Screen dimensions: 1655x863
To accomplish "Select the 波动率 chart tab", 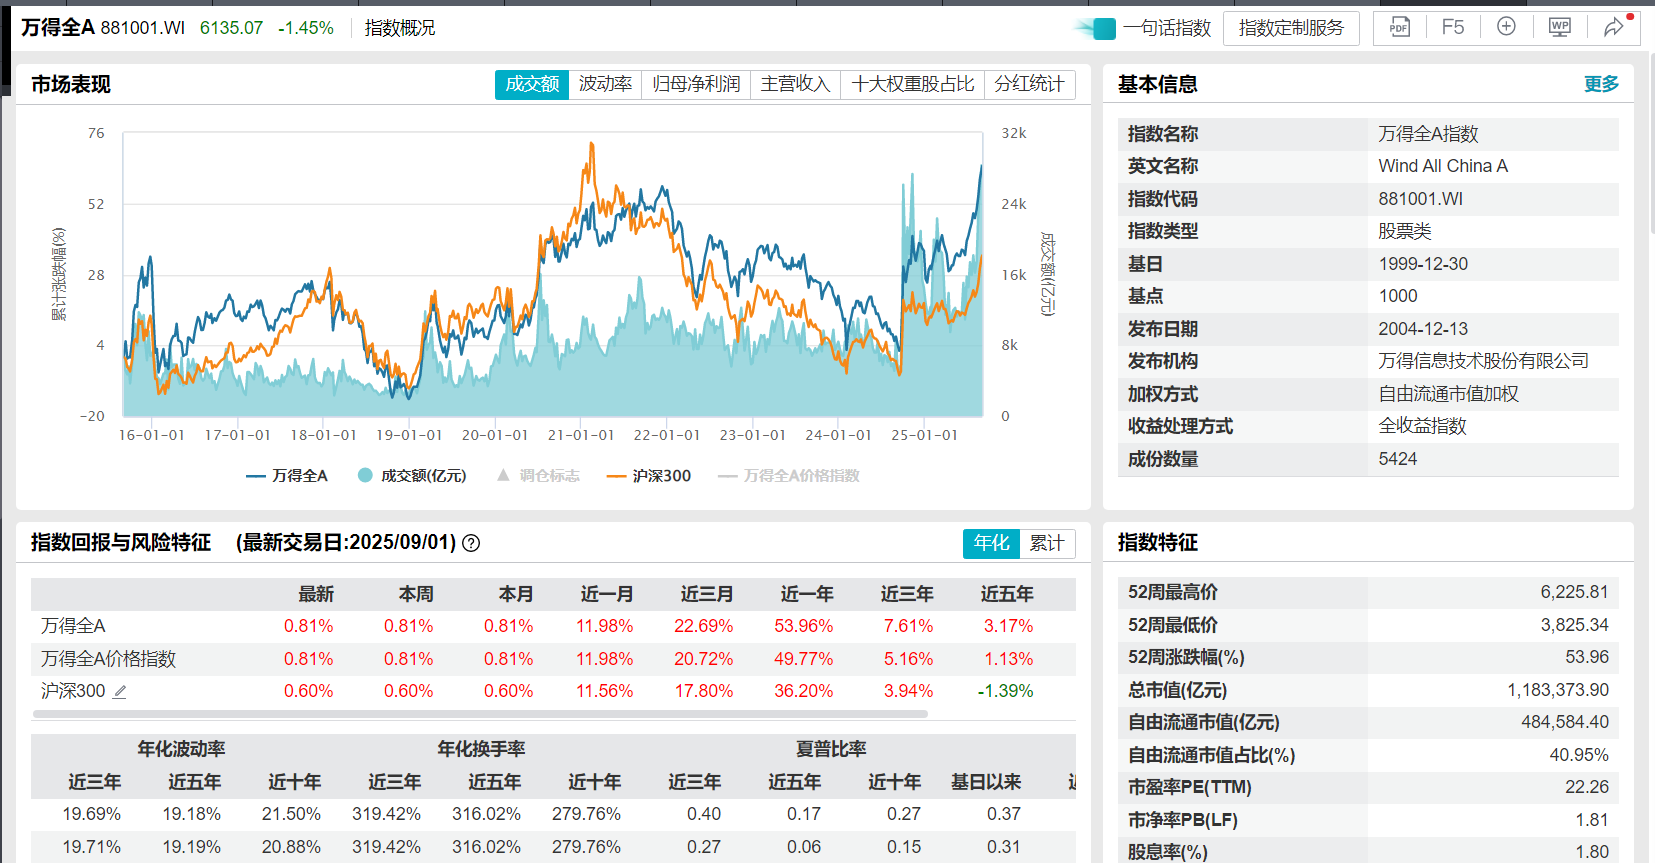I will pos(605,84).
